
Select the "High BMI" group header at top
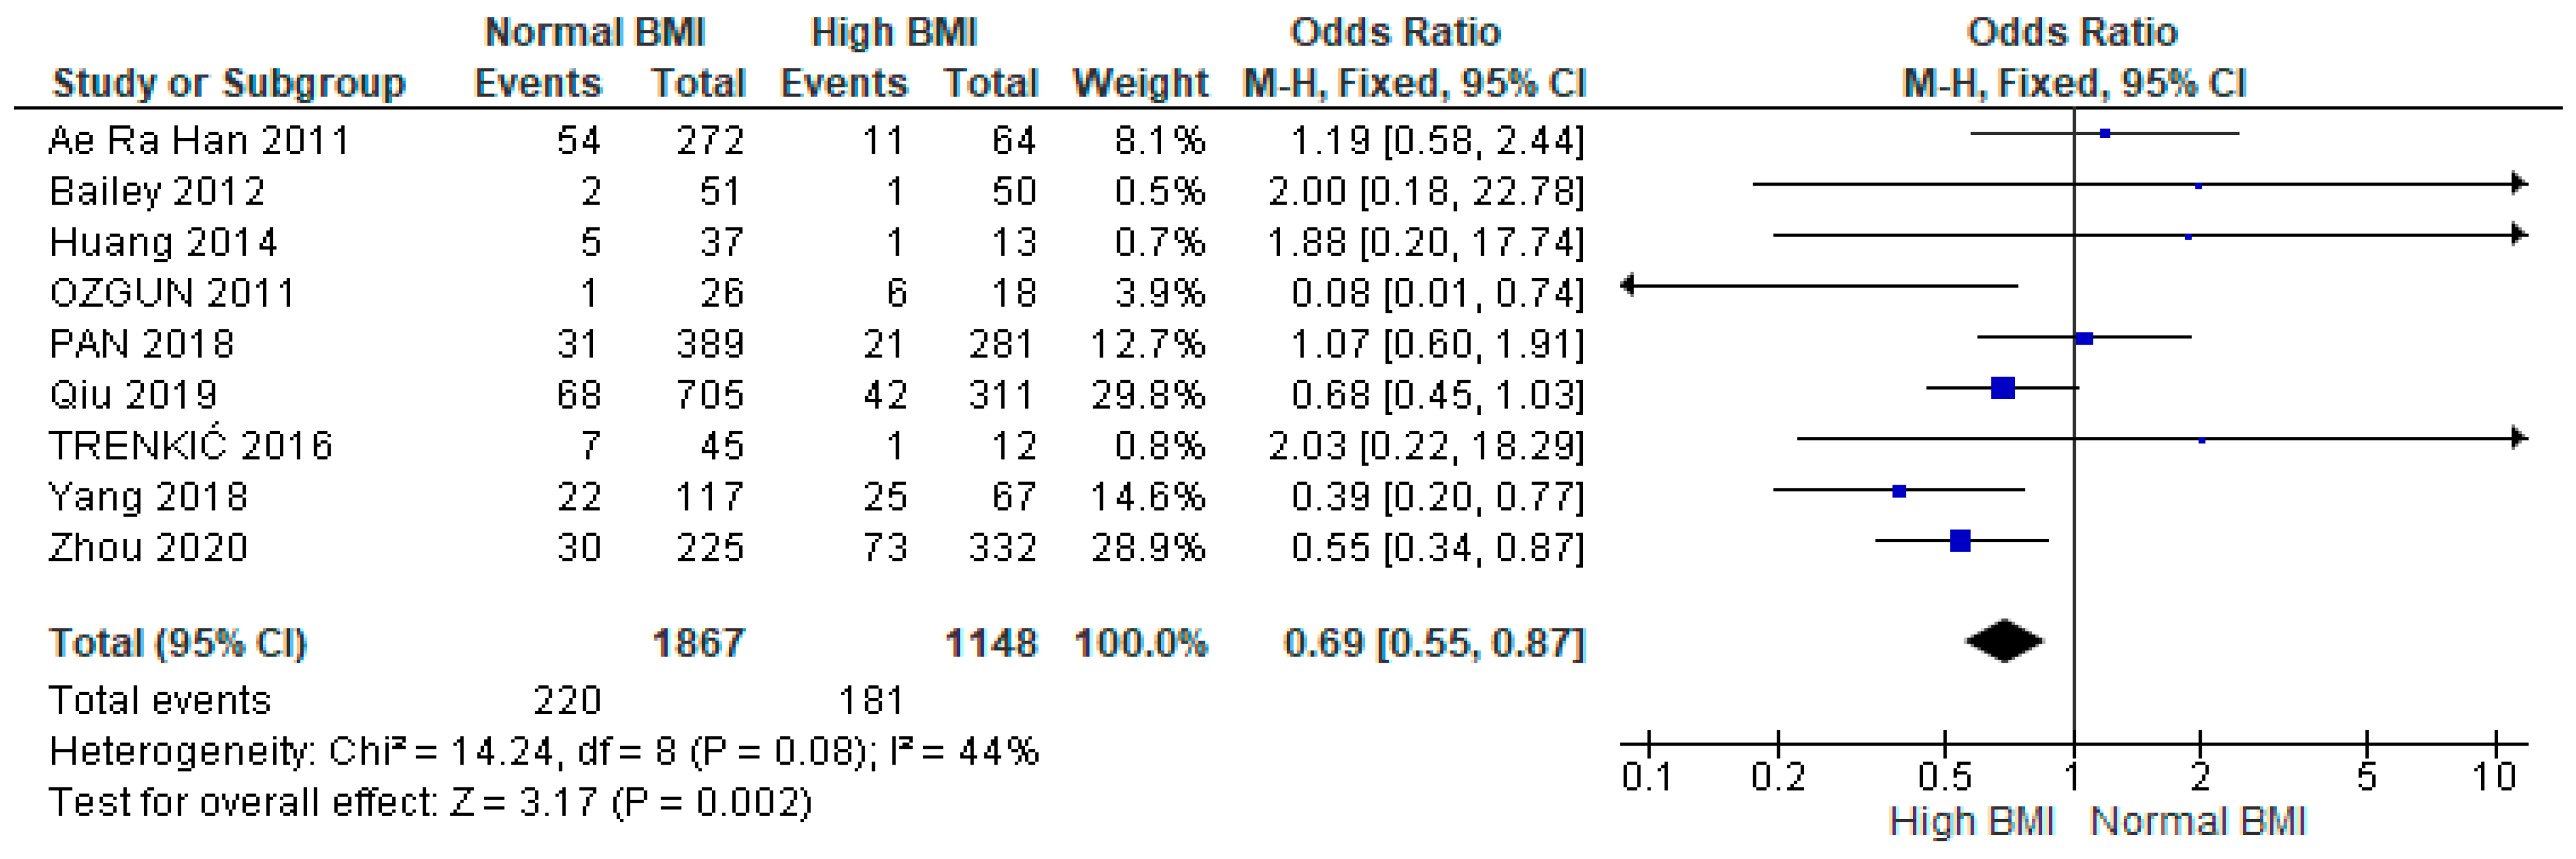coord(893,32)
